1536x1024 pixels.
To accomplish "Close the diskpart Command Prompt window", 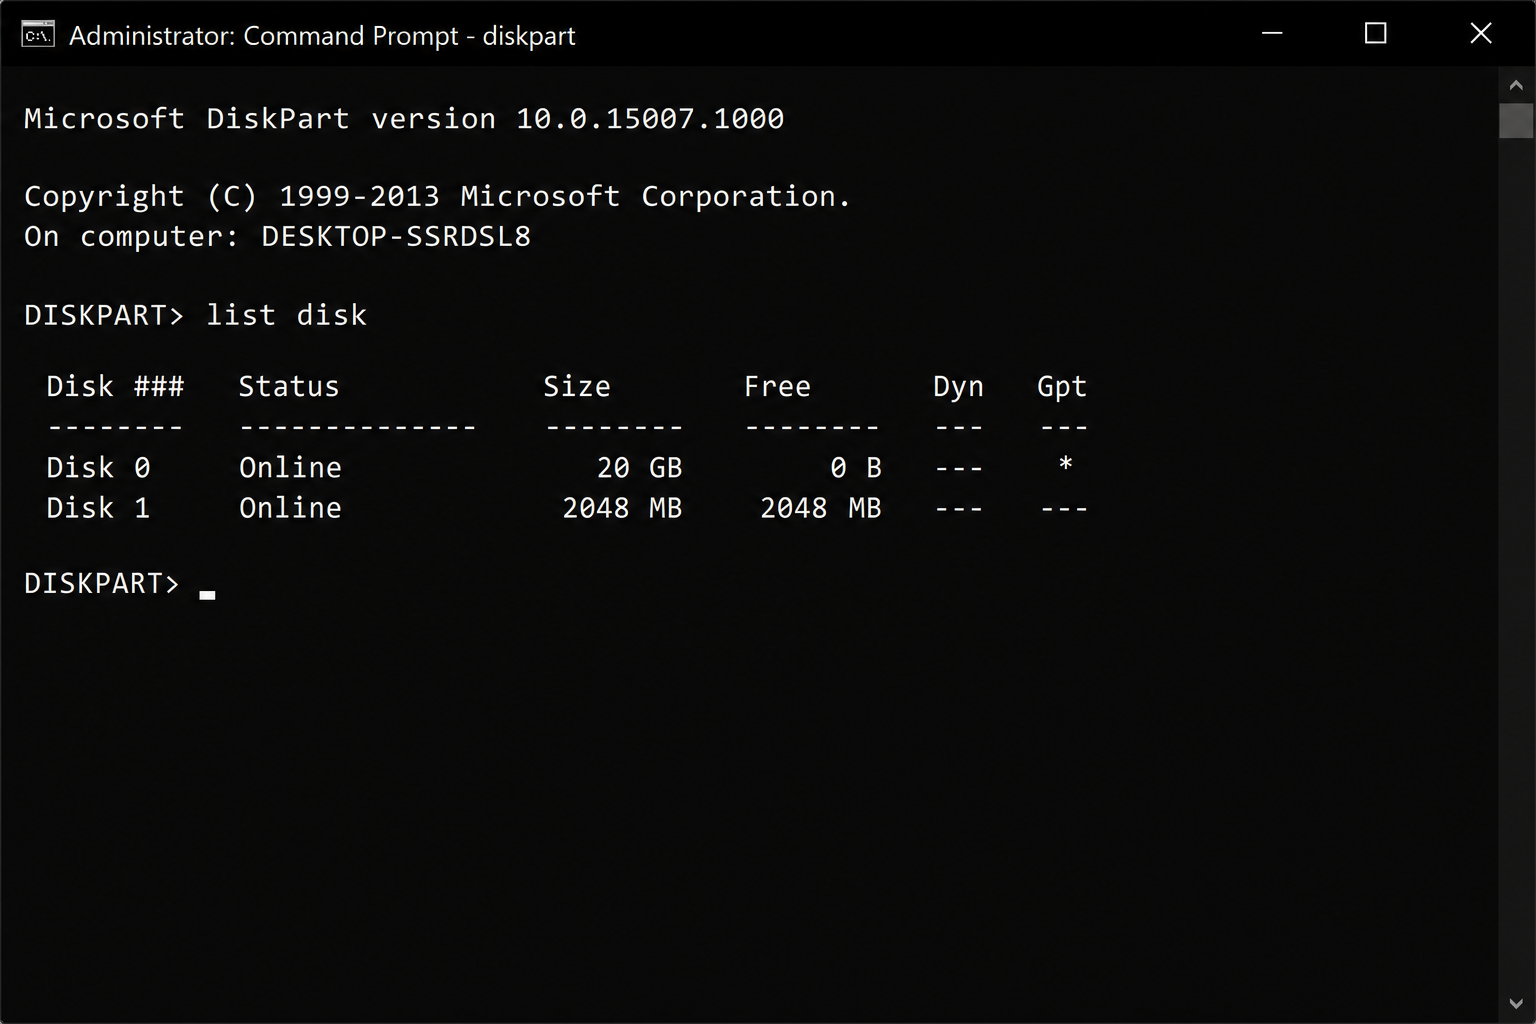I will tap(1481, 33).
